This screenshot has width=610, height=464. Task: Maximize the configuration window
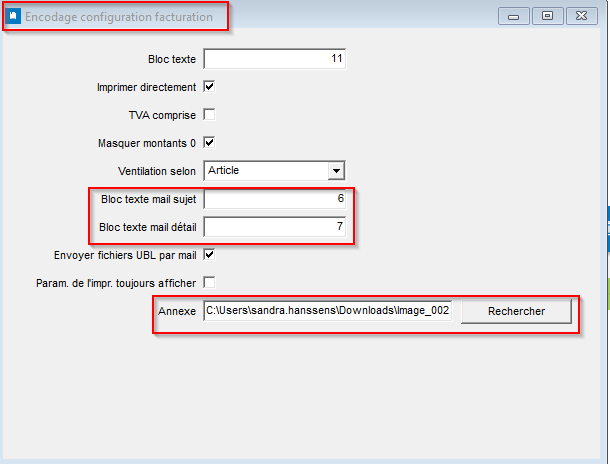(547, 16)
